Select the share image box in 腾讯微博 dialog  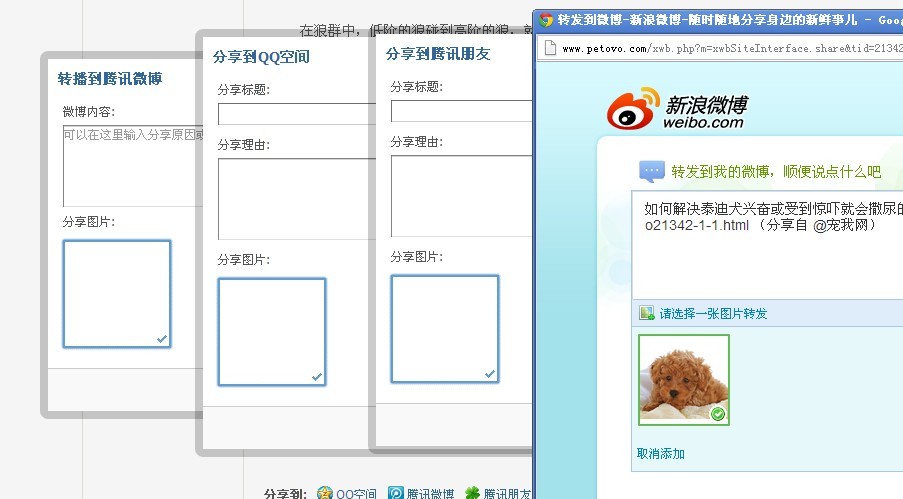click(117, 294)
